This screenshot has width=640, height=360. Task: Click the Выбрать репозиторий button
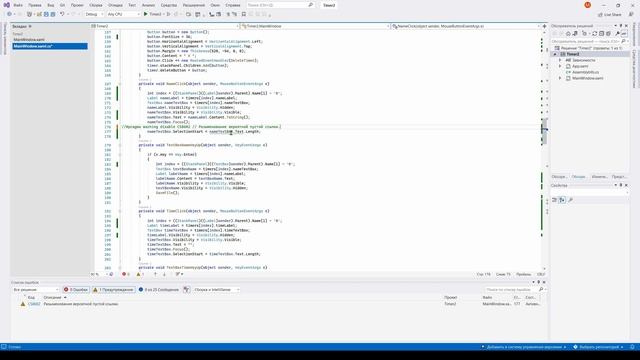click(598, 347)
